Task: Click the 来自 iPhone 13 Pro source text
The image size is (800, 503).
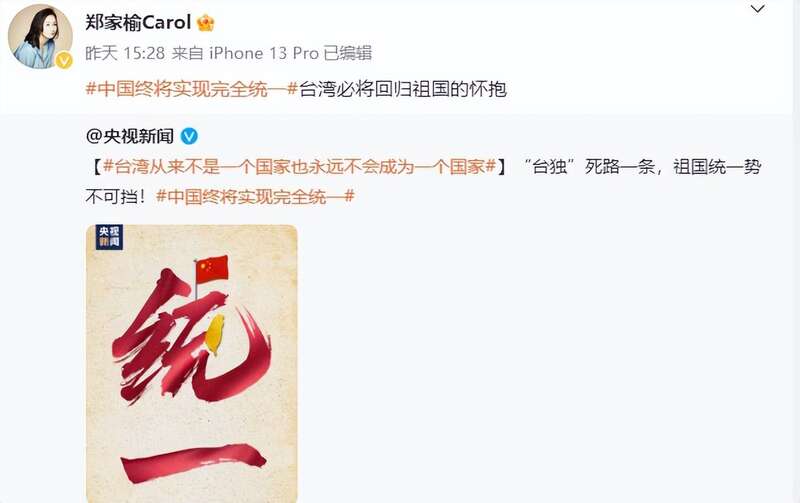Action: pyautogui.click(x=245, y=53)
